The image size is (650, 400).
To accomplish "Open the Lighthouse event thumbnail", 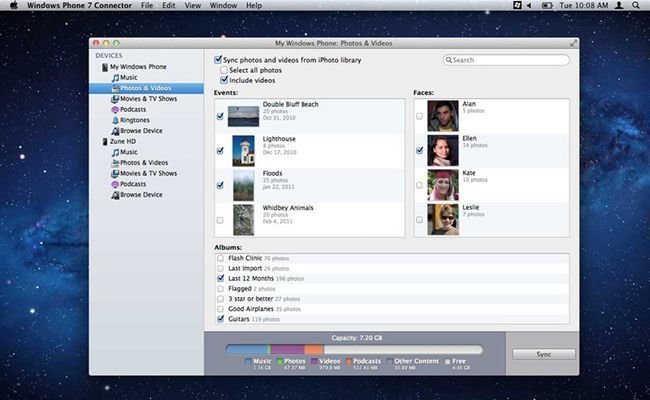I will [x=243, y=151].
